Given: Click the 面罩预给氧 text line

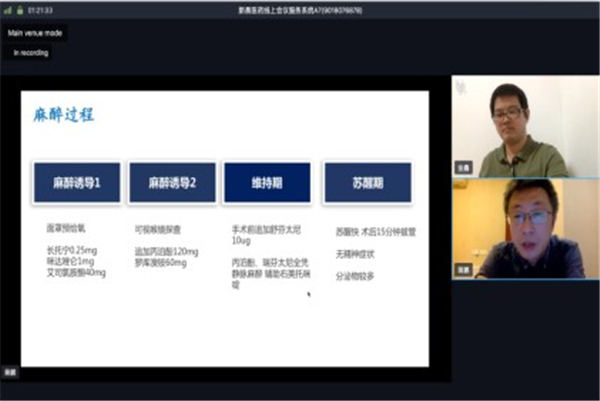Looking at the screenshot, I should [x=66, y=229].
